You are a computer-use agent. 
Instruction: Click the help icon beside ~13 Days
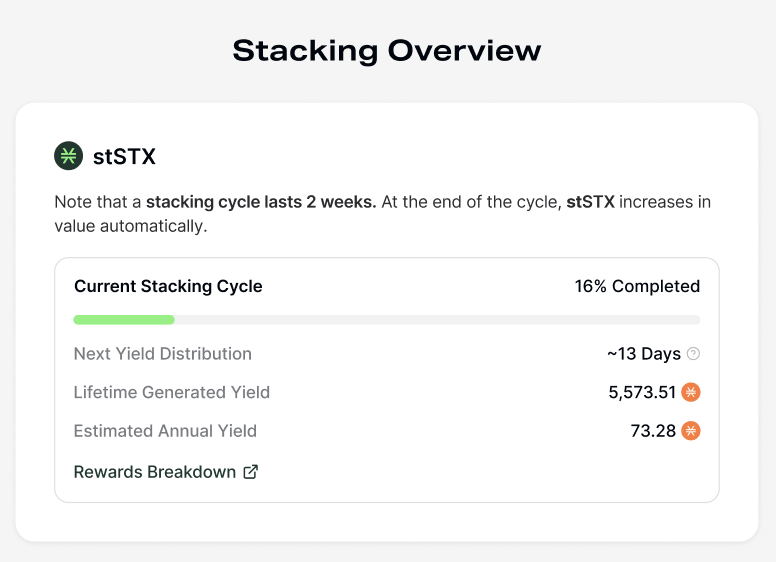(x=694, y=354)
